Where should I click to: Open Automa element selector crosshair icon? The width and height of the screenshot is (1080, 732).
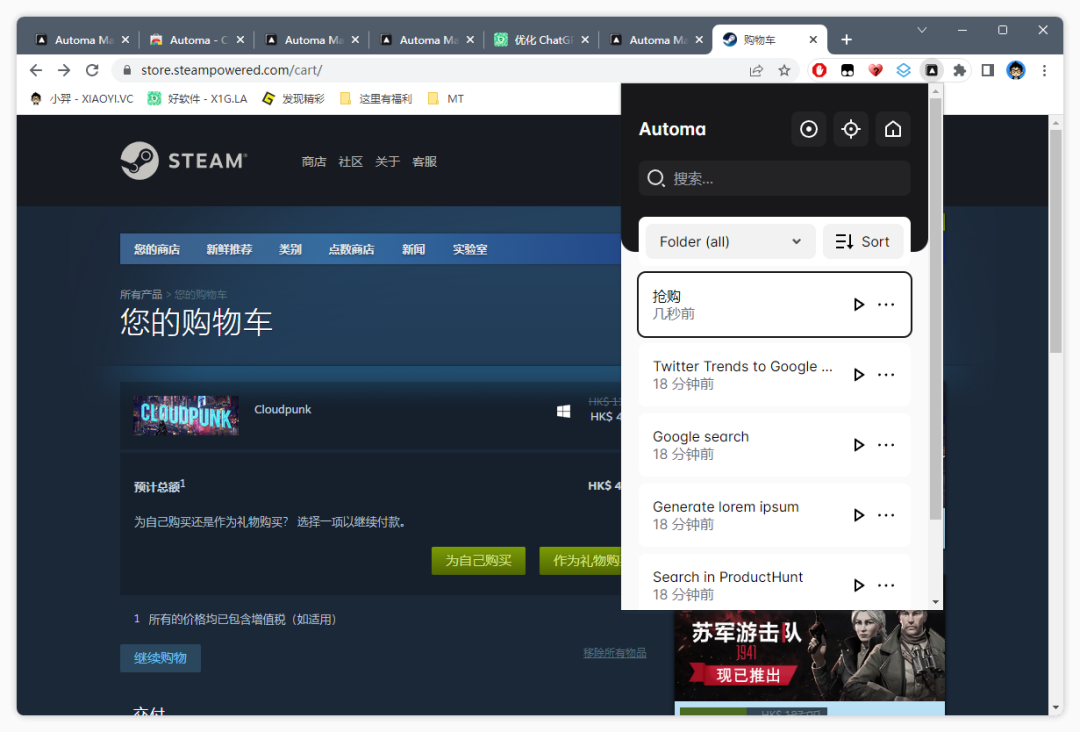[851, 129]
